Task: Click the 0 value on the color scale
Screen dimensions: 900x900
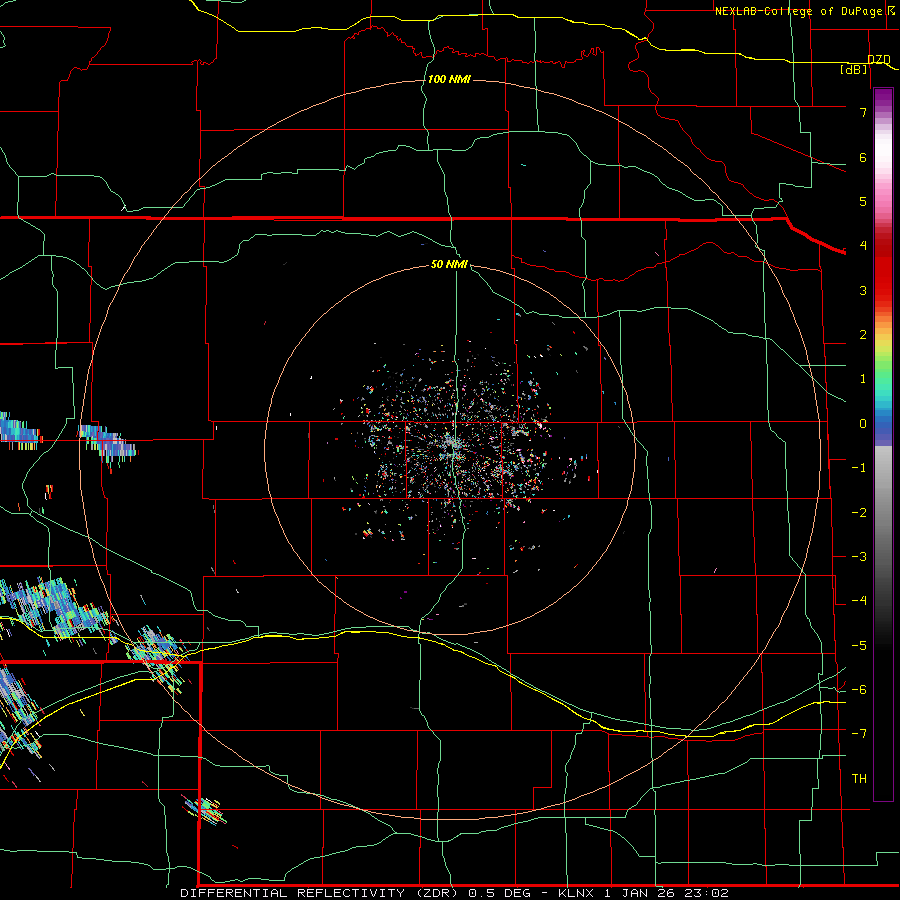Action: [x=863, y=424]
